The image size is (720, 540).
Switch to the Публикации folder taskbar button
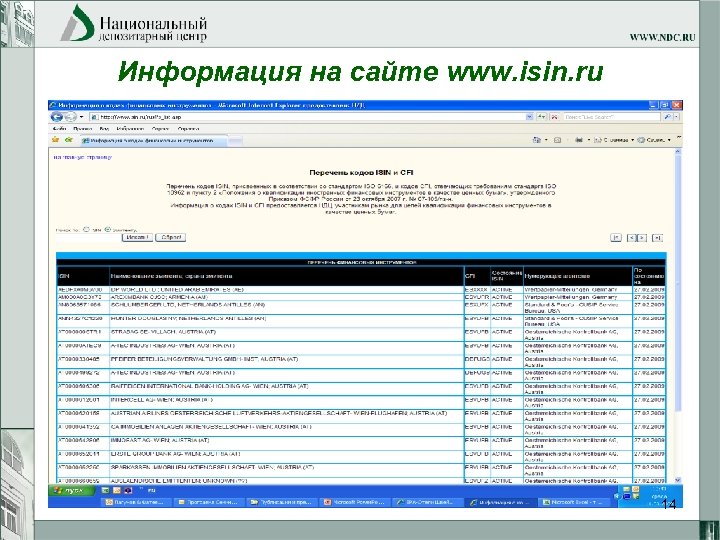tap(281, 502)
